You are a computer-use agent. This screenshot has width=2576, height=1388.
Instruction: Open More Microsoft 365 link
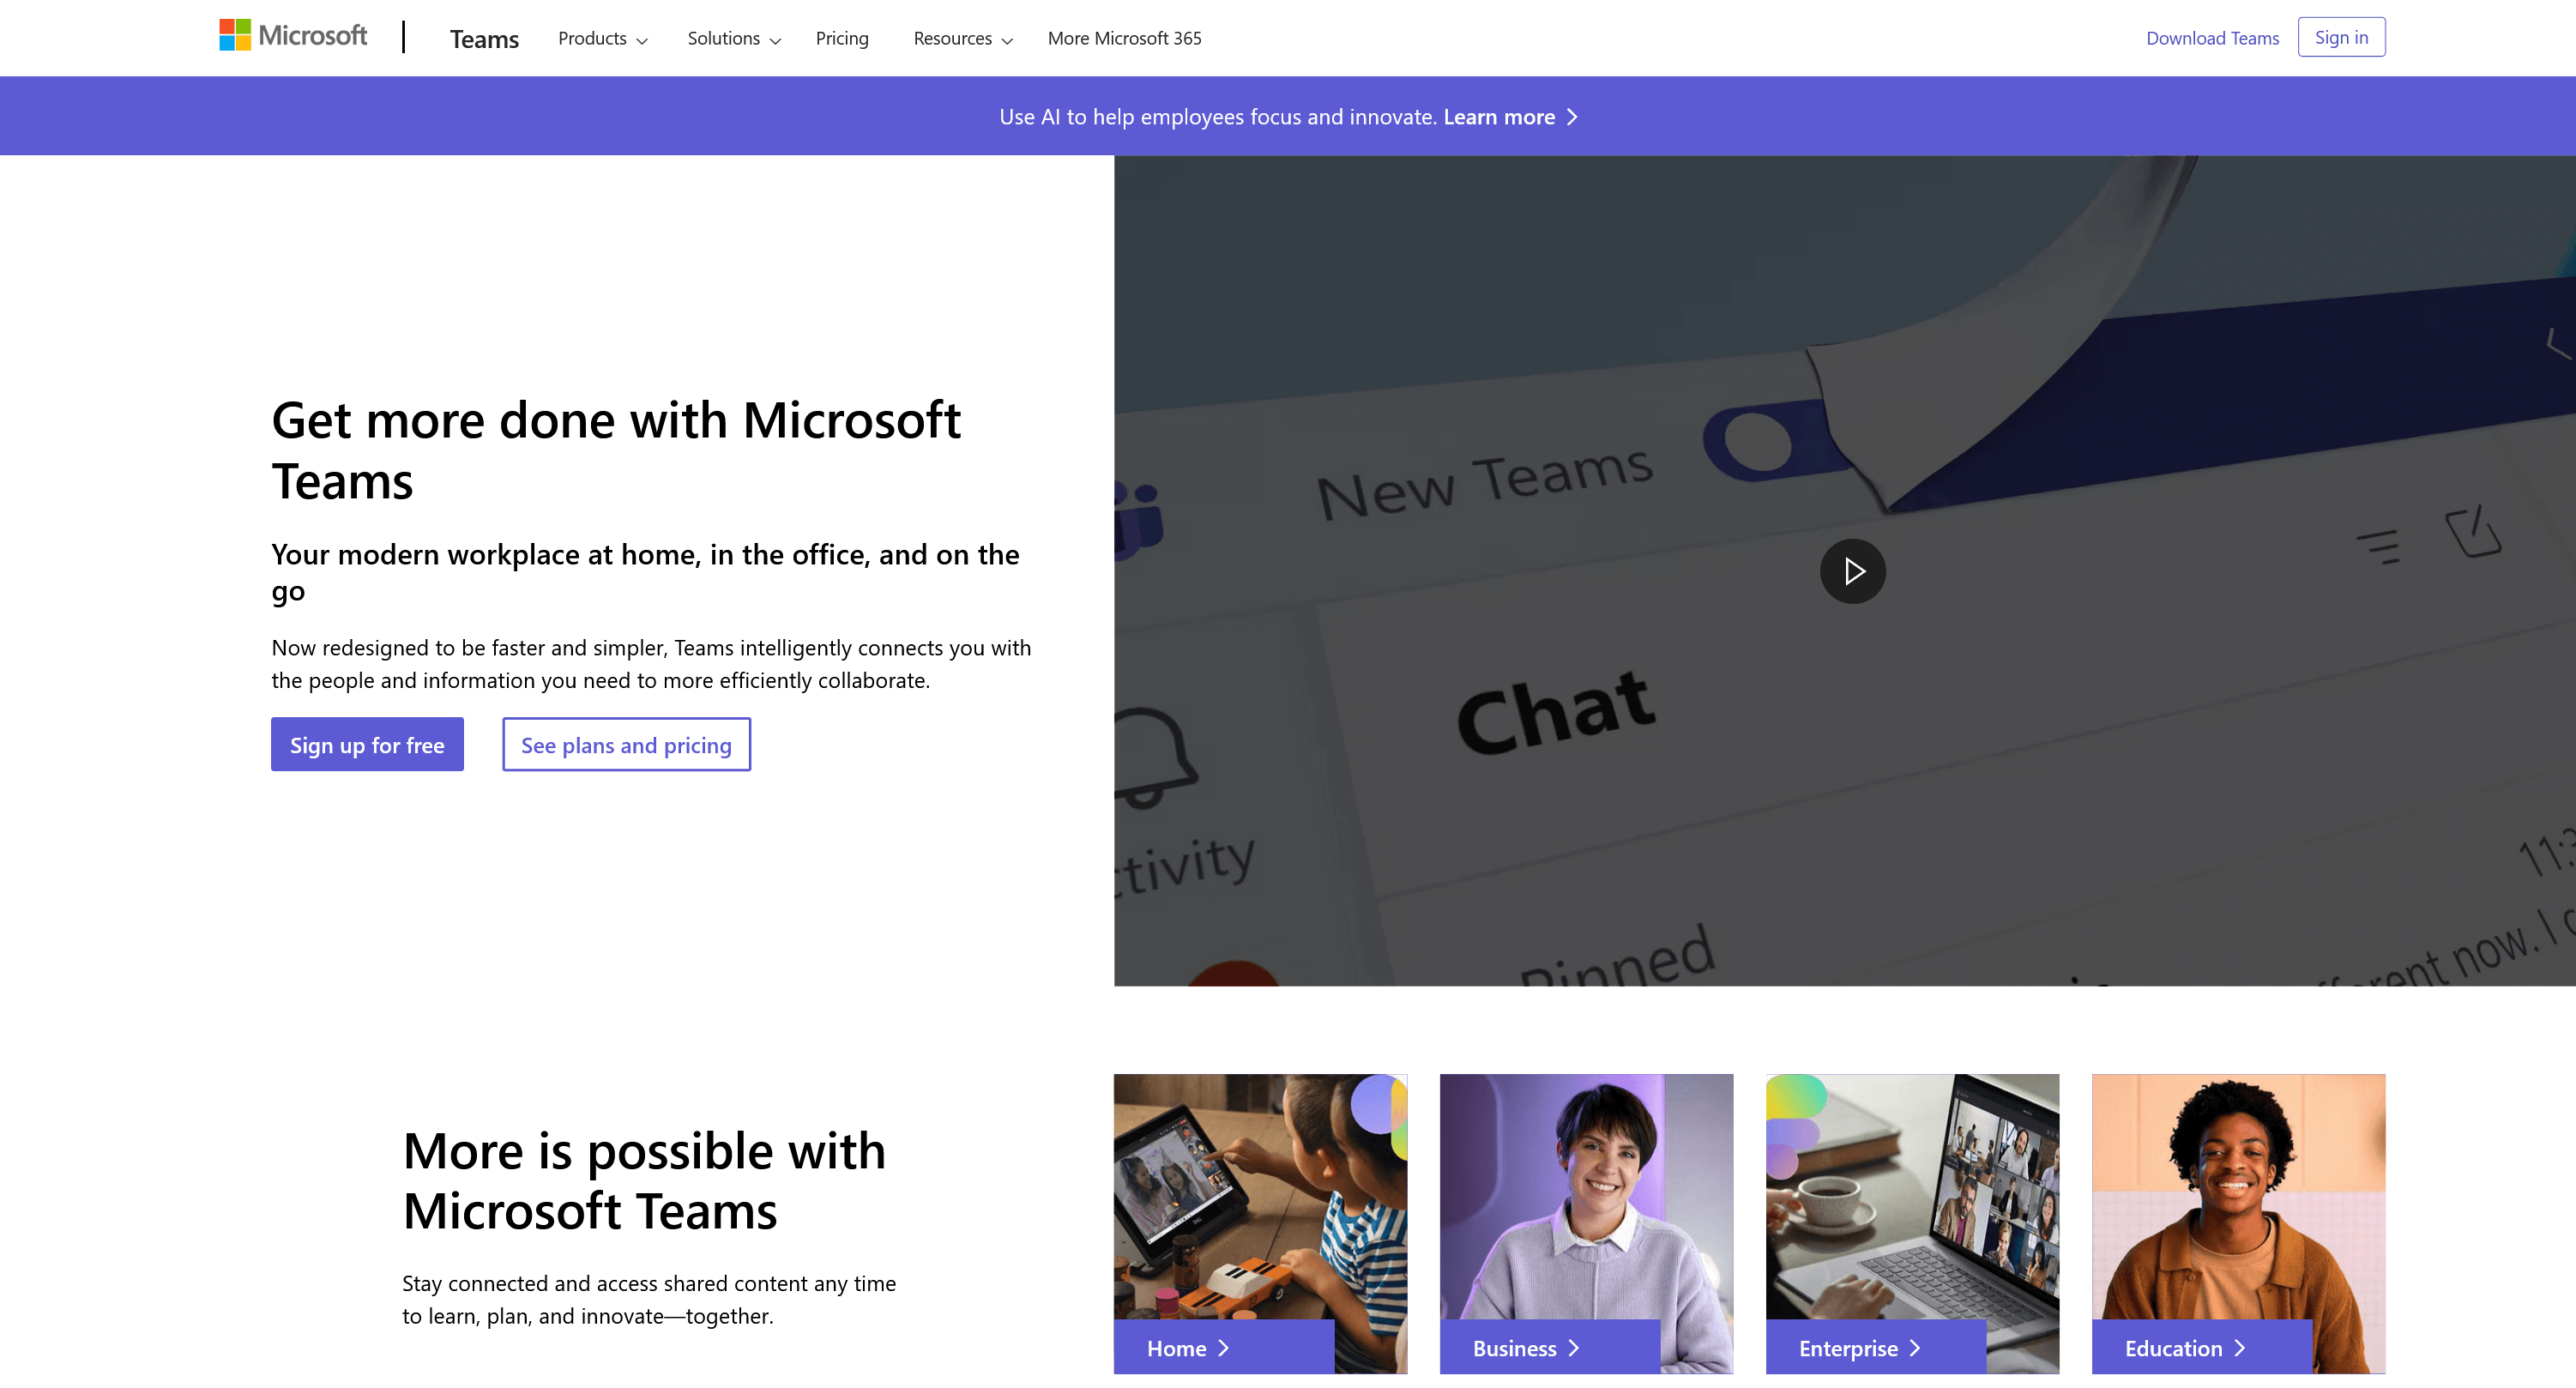point(1124,38)
